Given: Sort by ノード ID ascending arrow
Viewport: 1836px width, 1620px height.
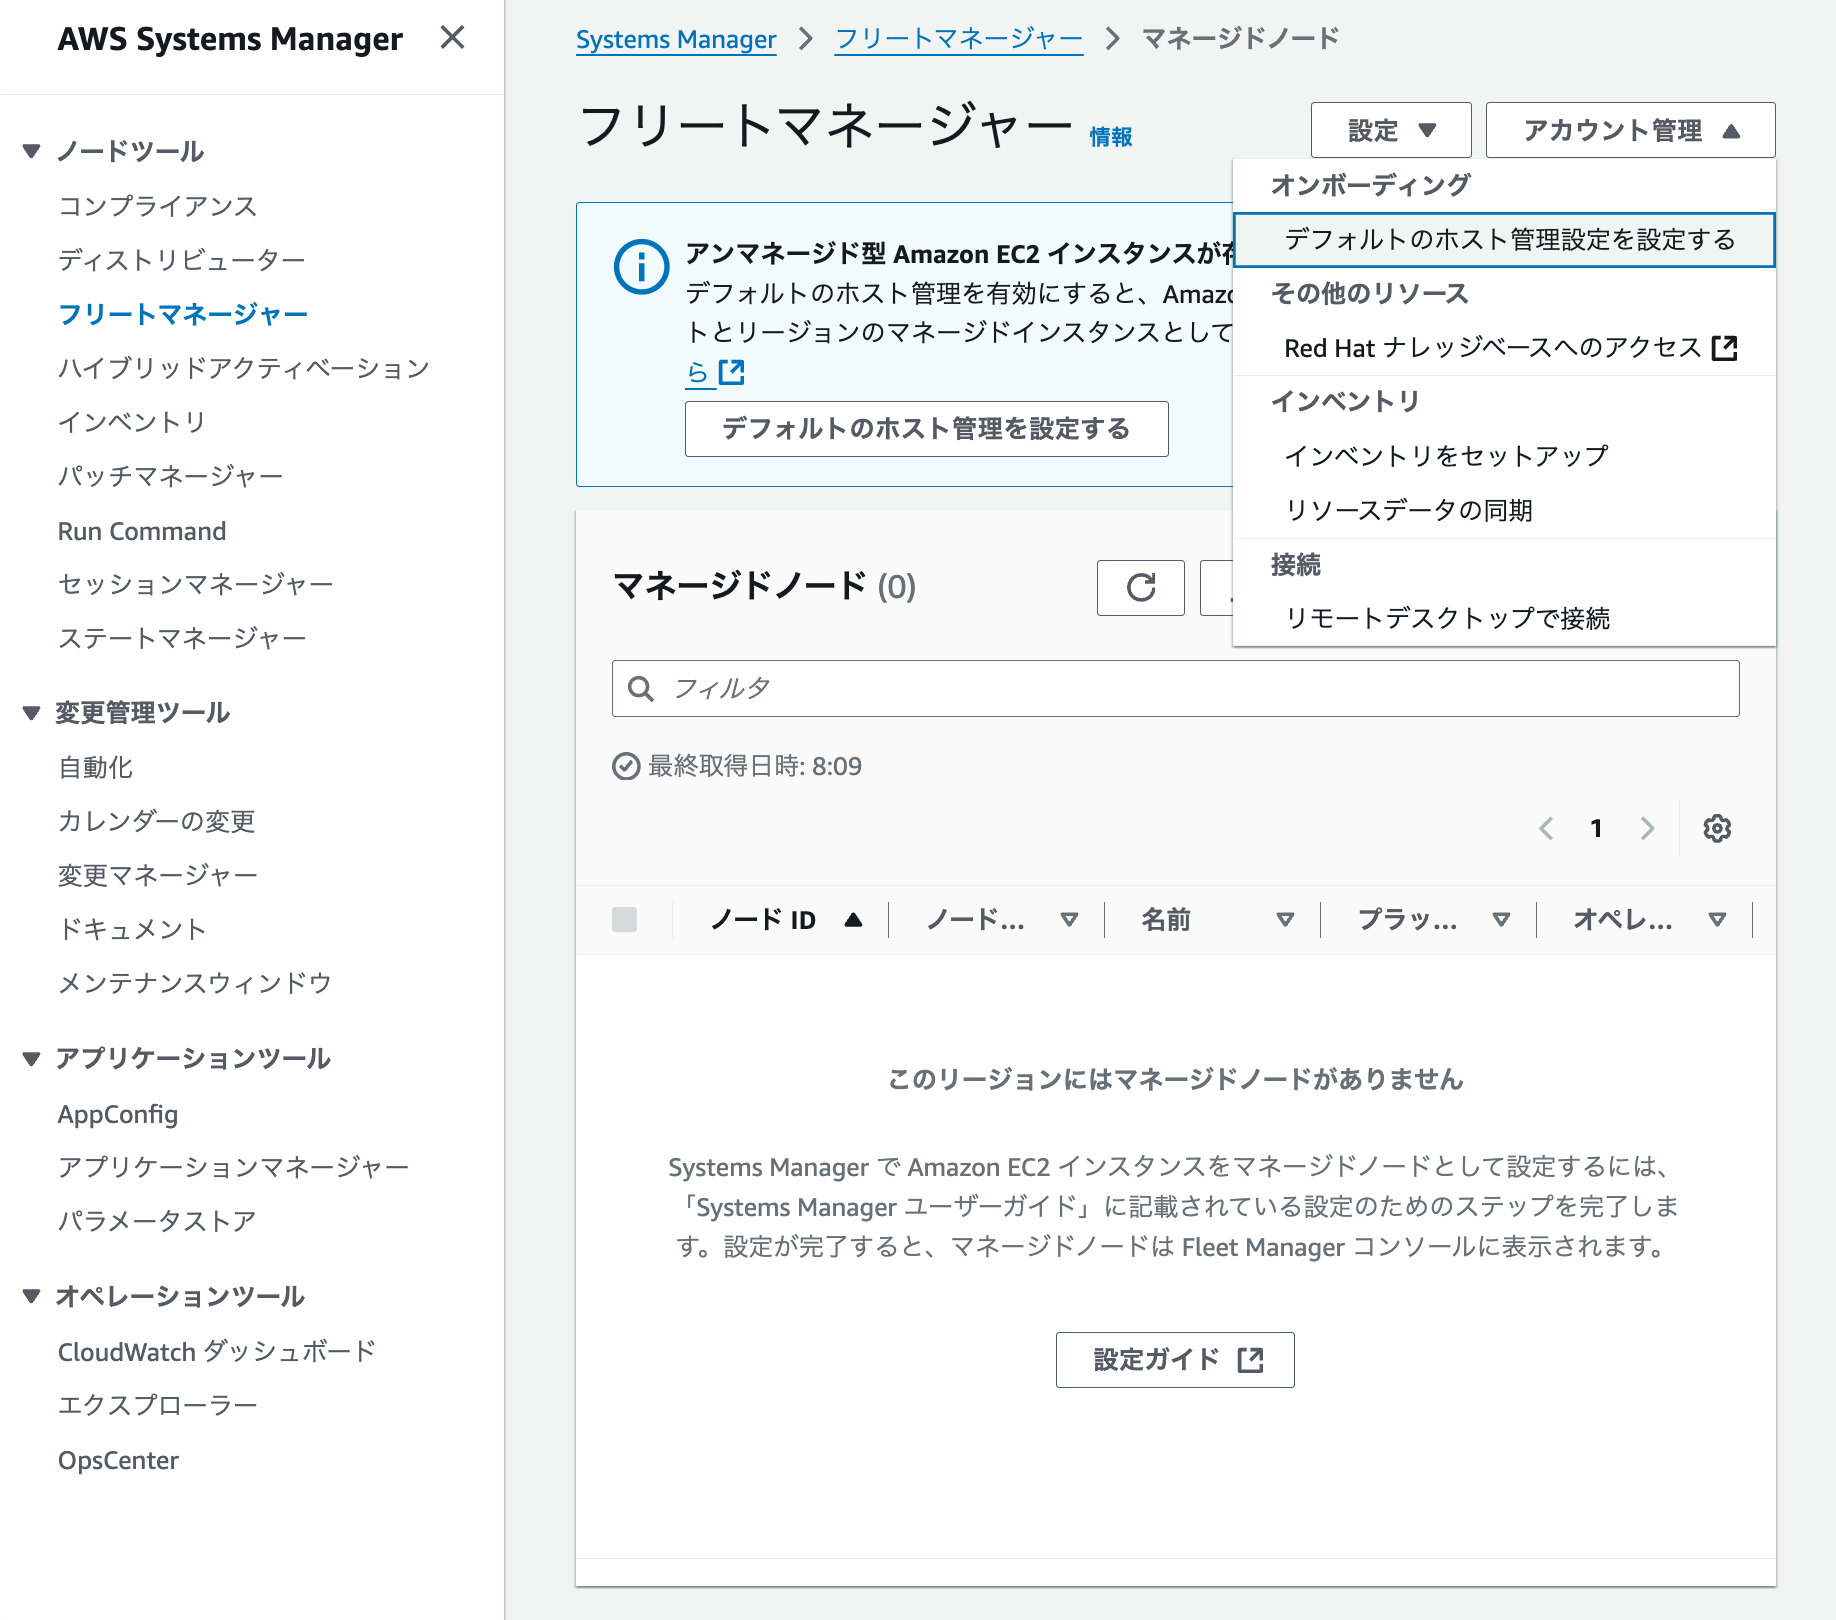Looking at the screenshot, I should (853, 919).
